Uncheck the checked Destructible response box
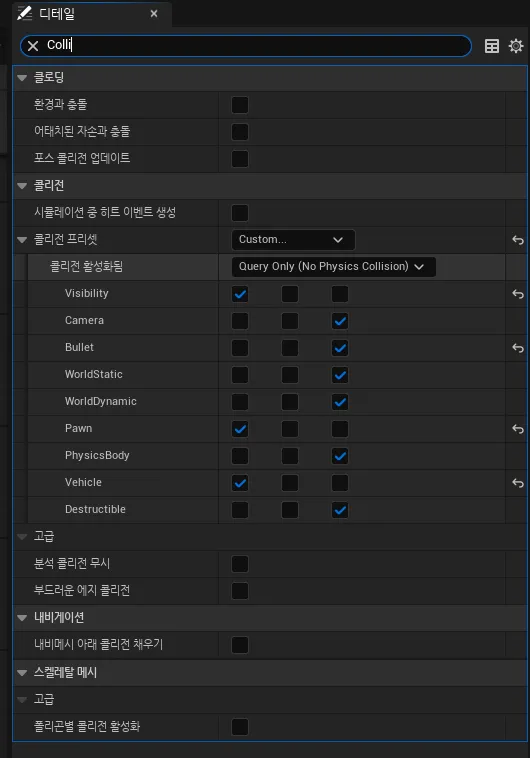This screenshot has height=758, width=530. [340, 510]
